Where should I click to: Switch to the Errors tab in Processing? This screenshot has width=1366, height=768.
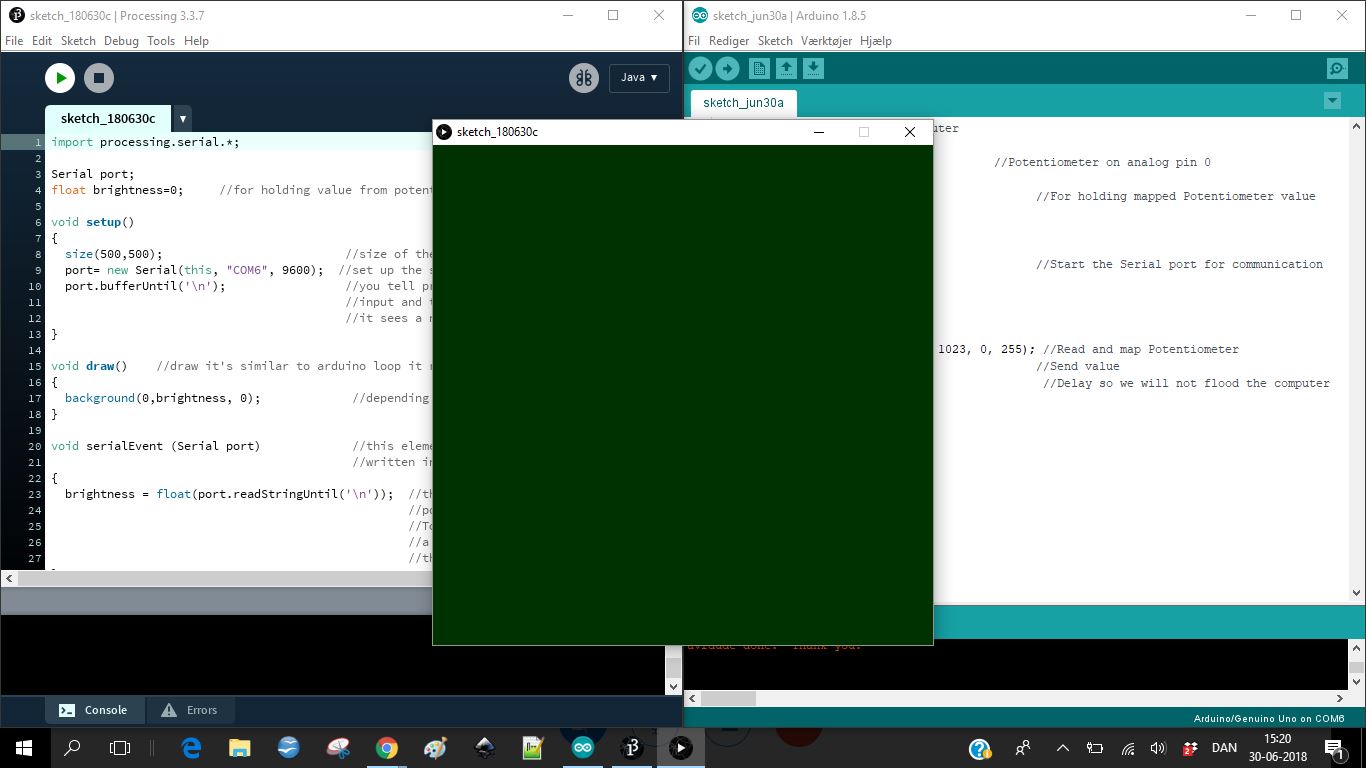(190, 710)
